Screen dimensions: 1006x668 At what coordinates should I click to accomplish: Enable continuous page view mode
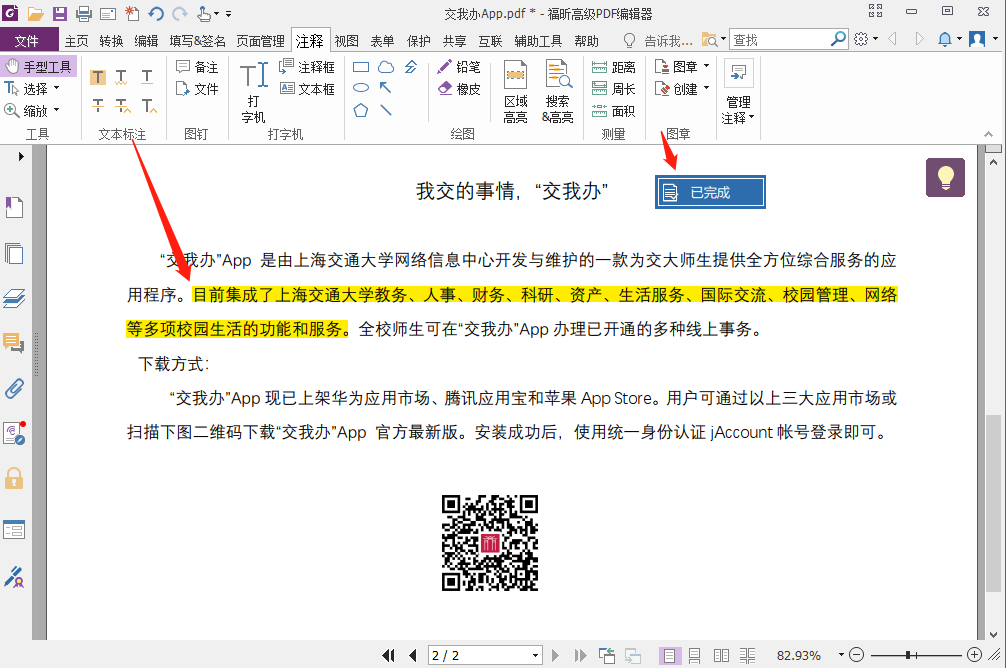click(694, 655)
